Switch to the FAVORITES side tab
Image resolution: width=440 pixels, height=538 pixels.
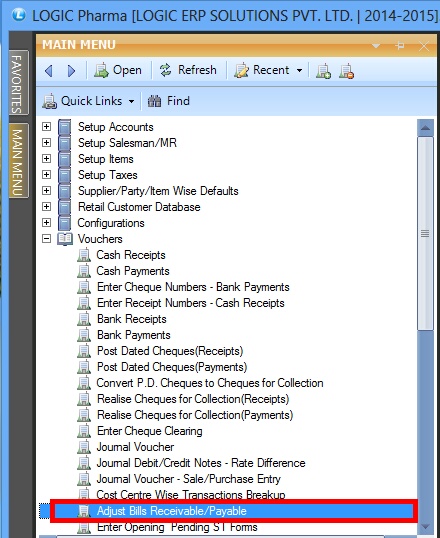(18, 83)
